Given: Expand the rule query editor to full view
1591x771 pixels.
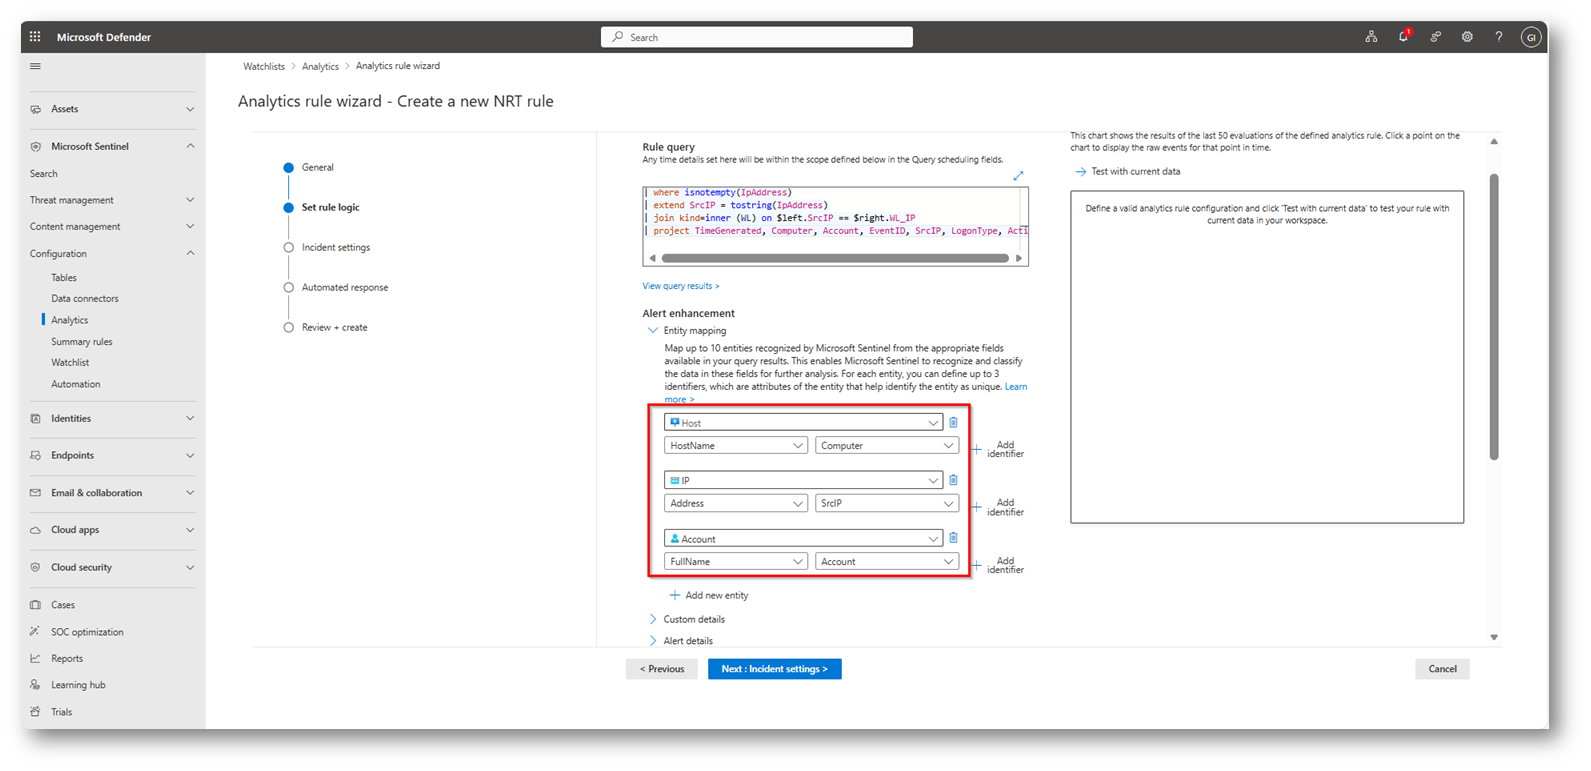Looking at the screenshot, I should [1018, 176].
